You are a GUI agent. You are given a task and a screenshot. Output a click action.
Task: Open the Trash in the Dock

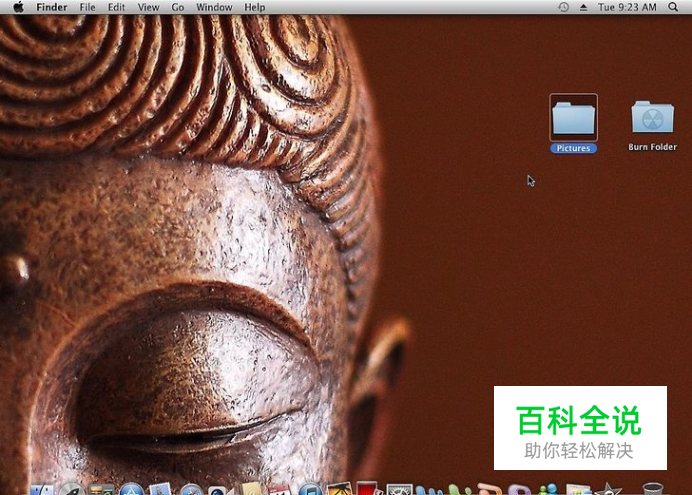[653, 489]
